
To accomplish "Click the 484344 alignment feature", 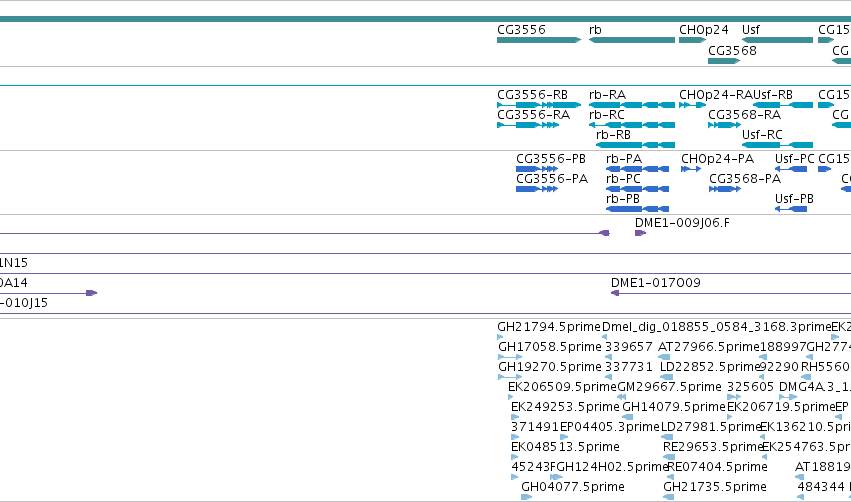I will pyautogui.click(x=801, y=497).
